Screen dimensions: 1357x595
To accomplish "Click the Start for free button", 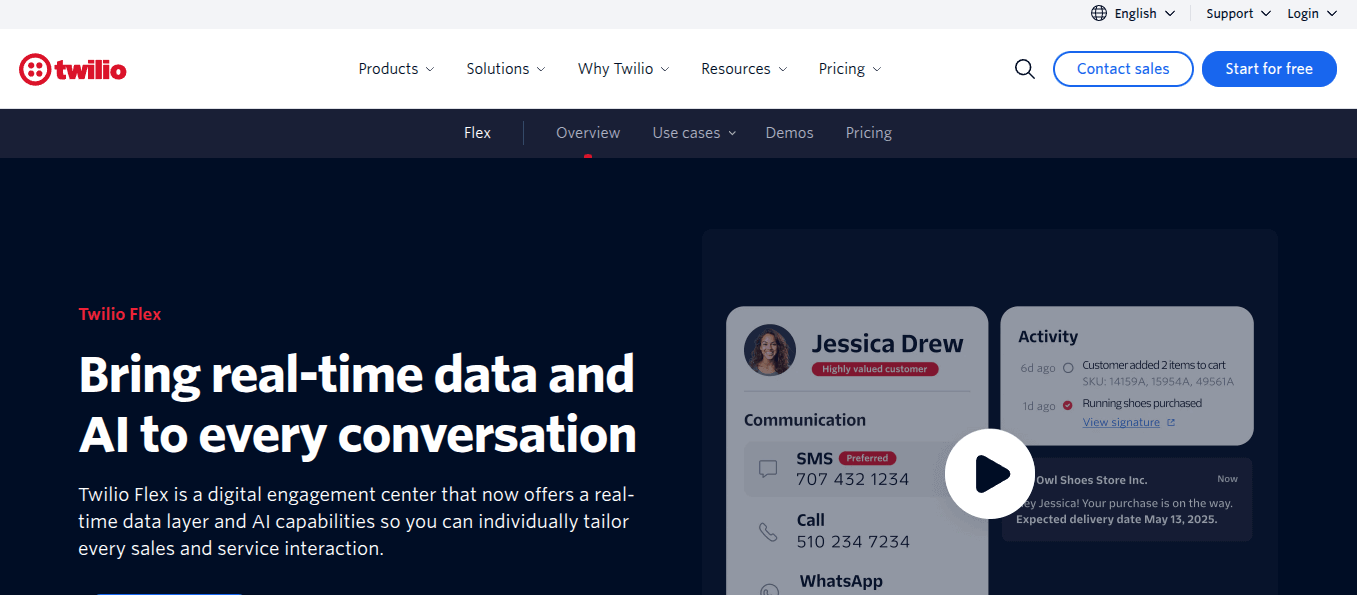I will tap(1269, 69).
